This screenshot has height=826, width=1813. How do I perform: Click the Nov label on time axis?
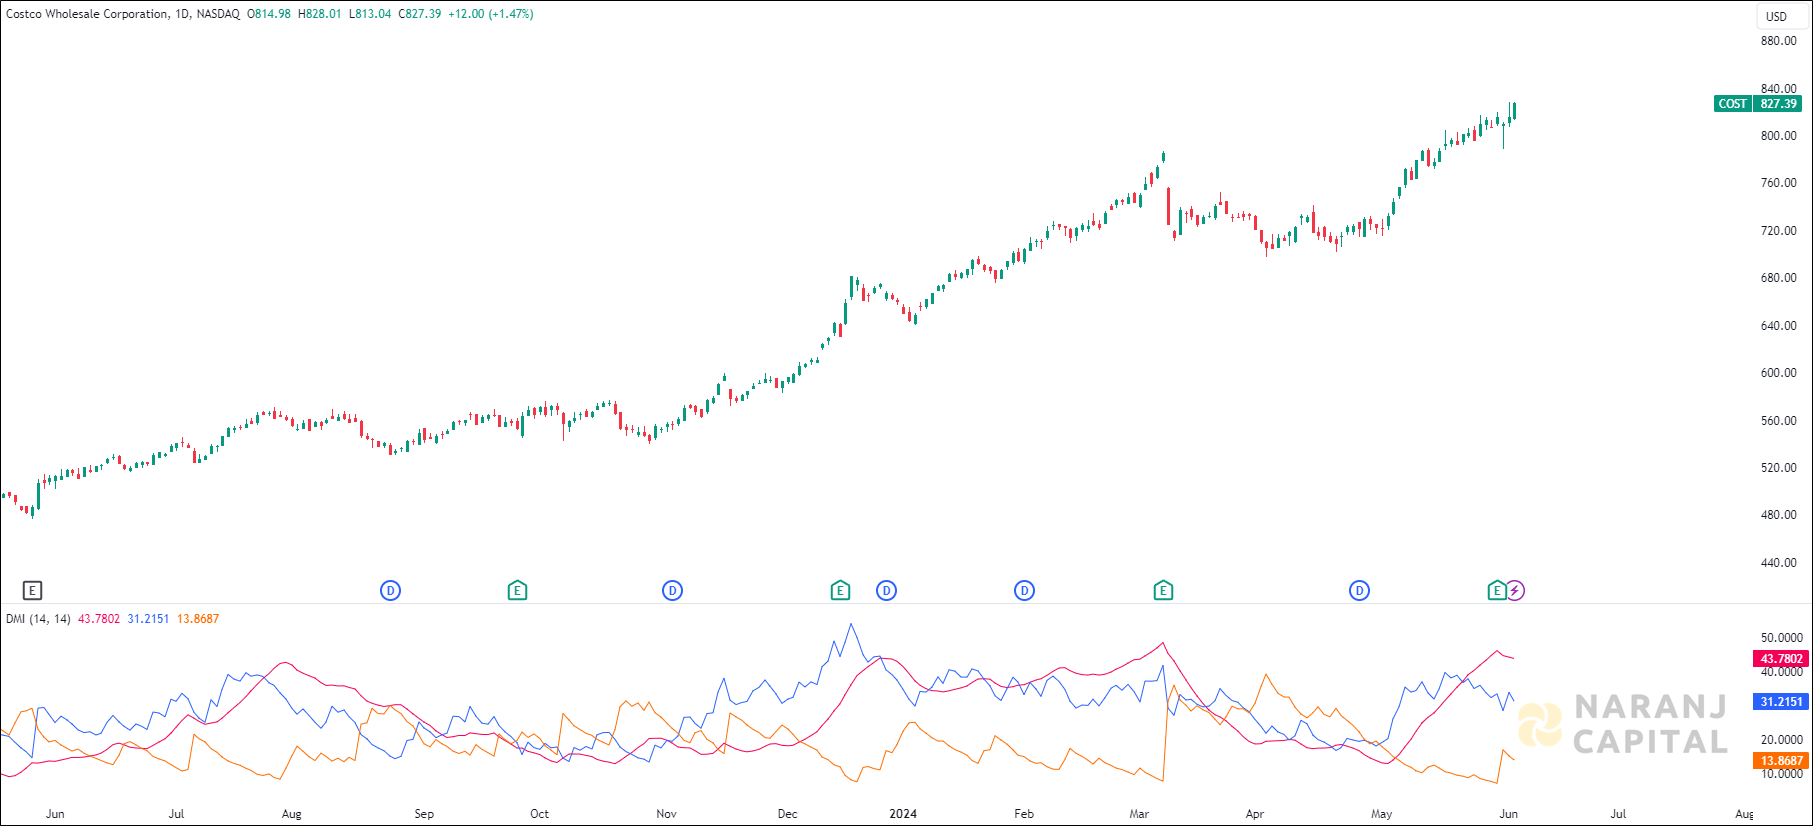(666, 814)
